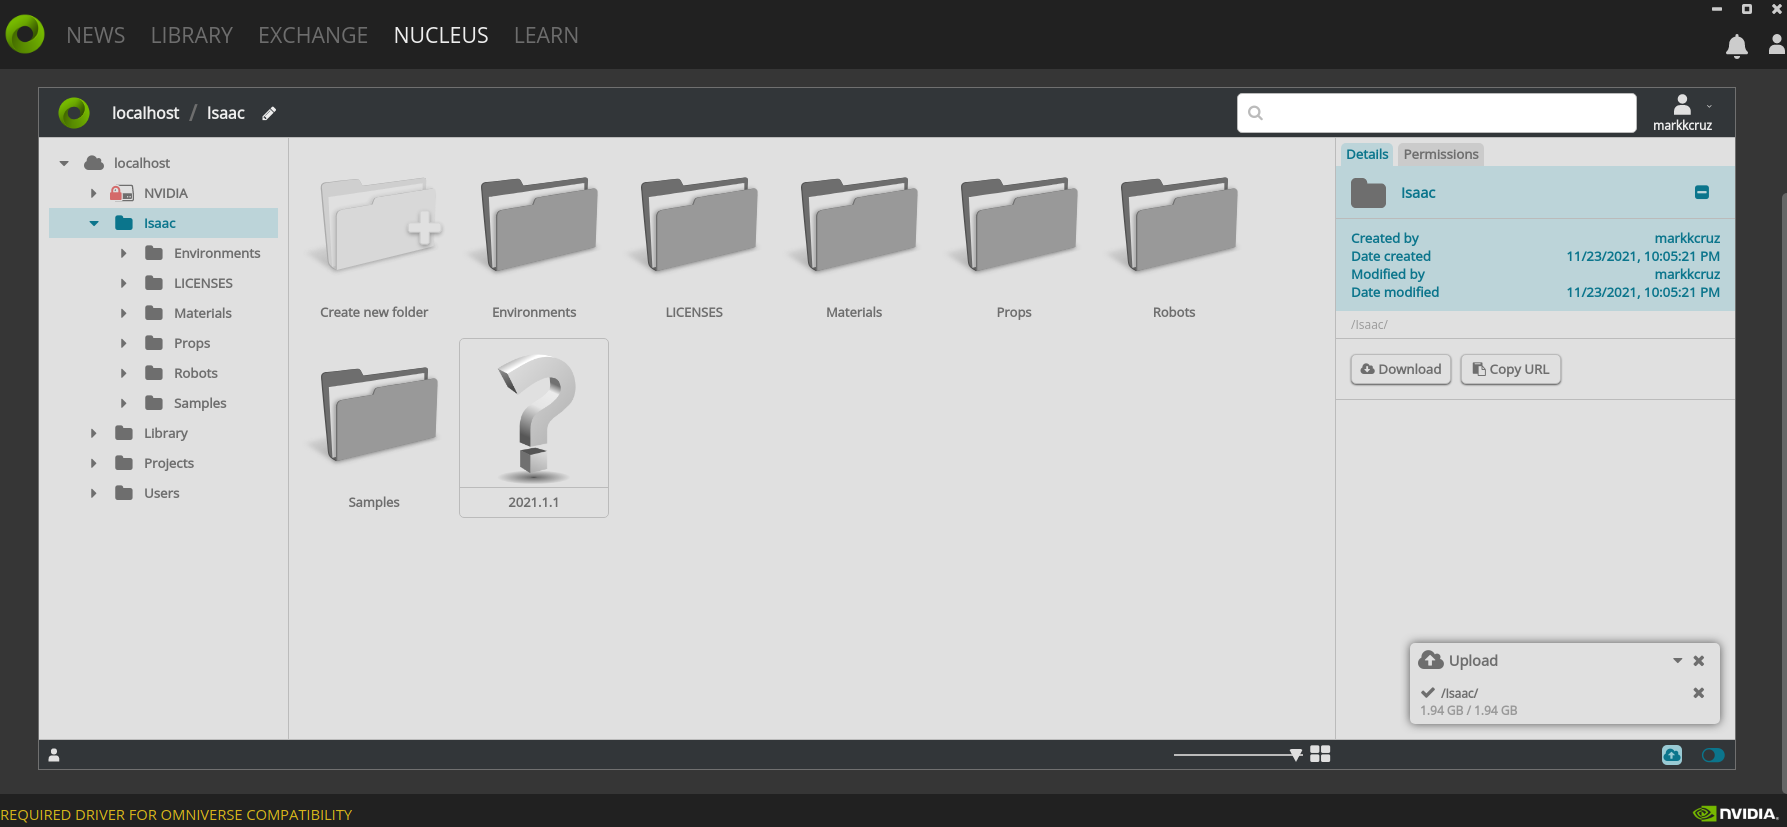Collapse the Isaac tree node

click(x=94, y=223)
